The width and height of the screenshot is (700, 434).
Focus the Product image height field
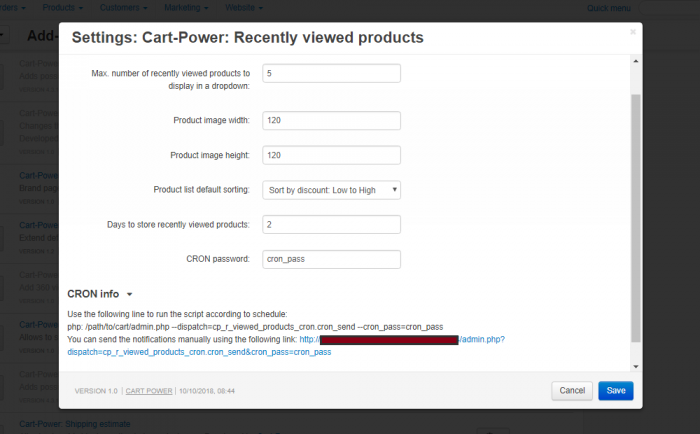(x=331, y=155)
